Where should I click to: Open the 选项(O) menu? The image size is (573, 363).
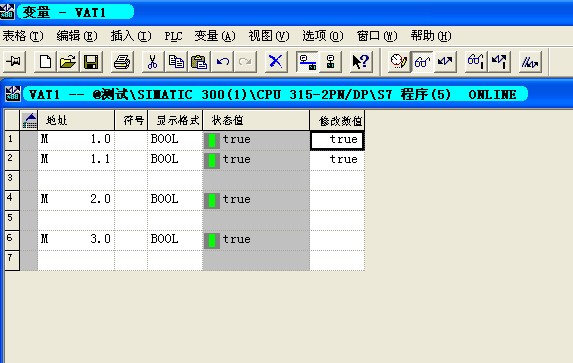point(323,36)
